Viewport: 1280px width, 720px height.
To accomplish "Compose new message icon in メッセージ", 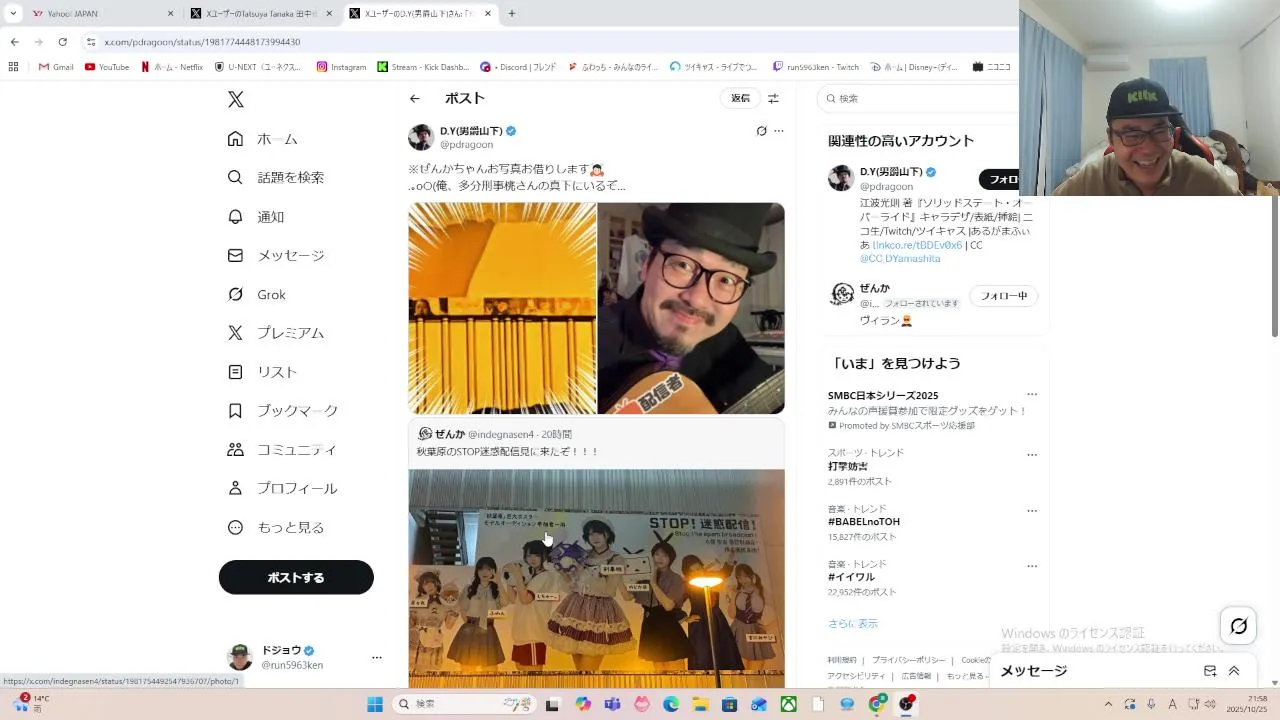I will tap(1210, 671).
